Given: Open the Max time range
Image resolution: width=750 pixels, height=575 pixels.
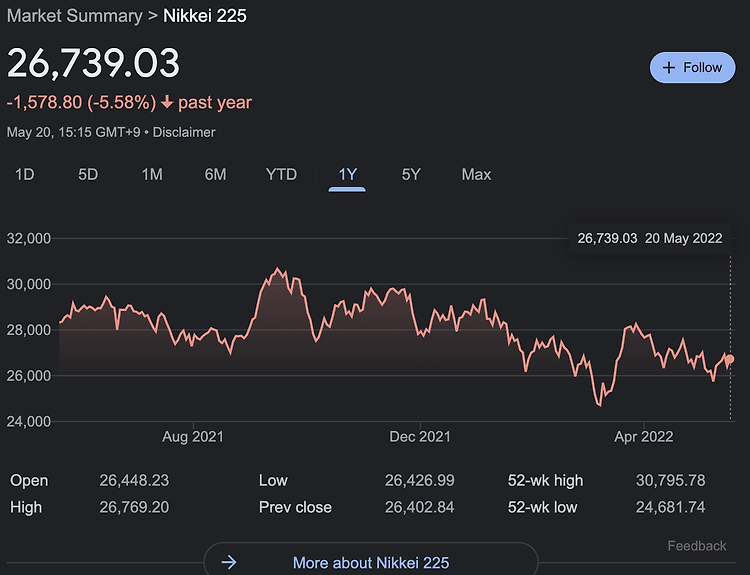Looking at the screenshot, I should tap(476, 175).
